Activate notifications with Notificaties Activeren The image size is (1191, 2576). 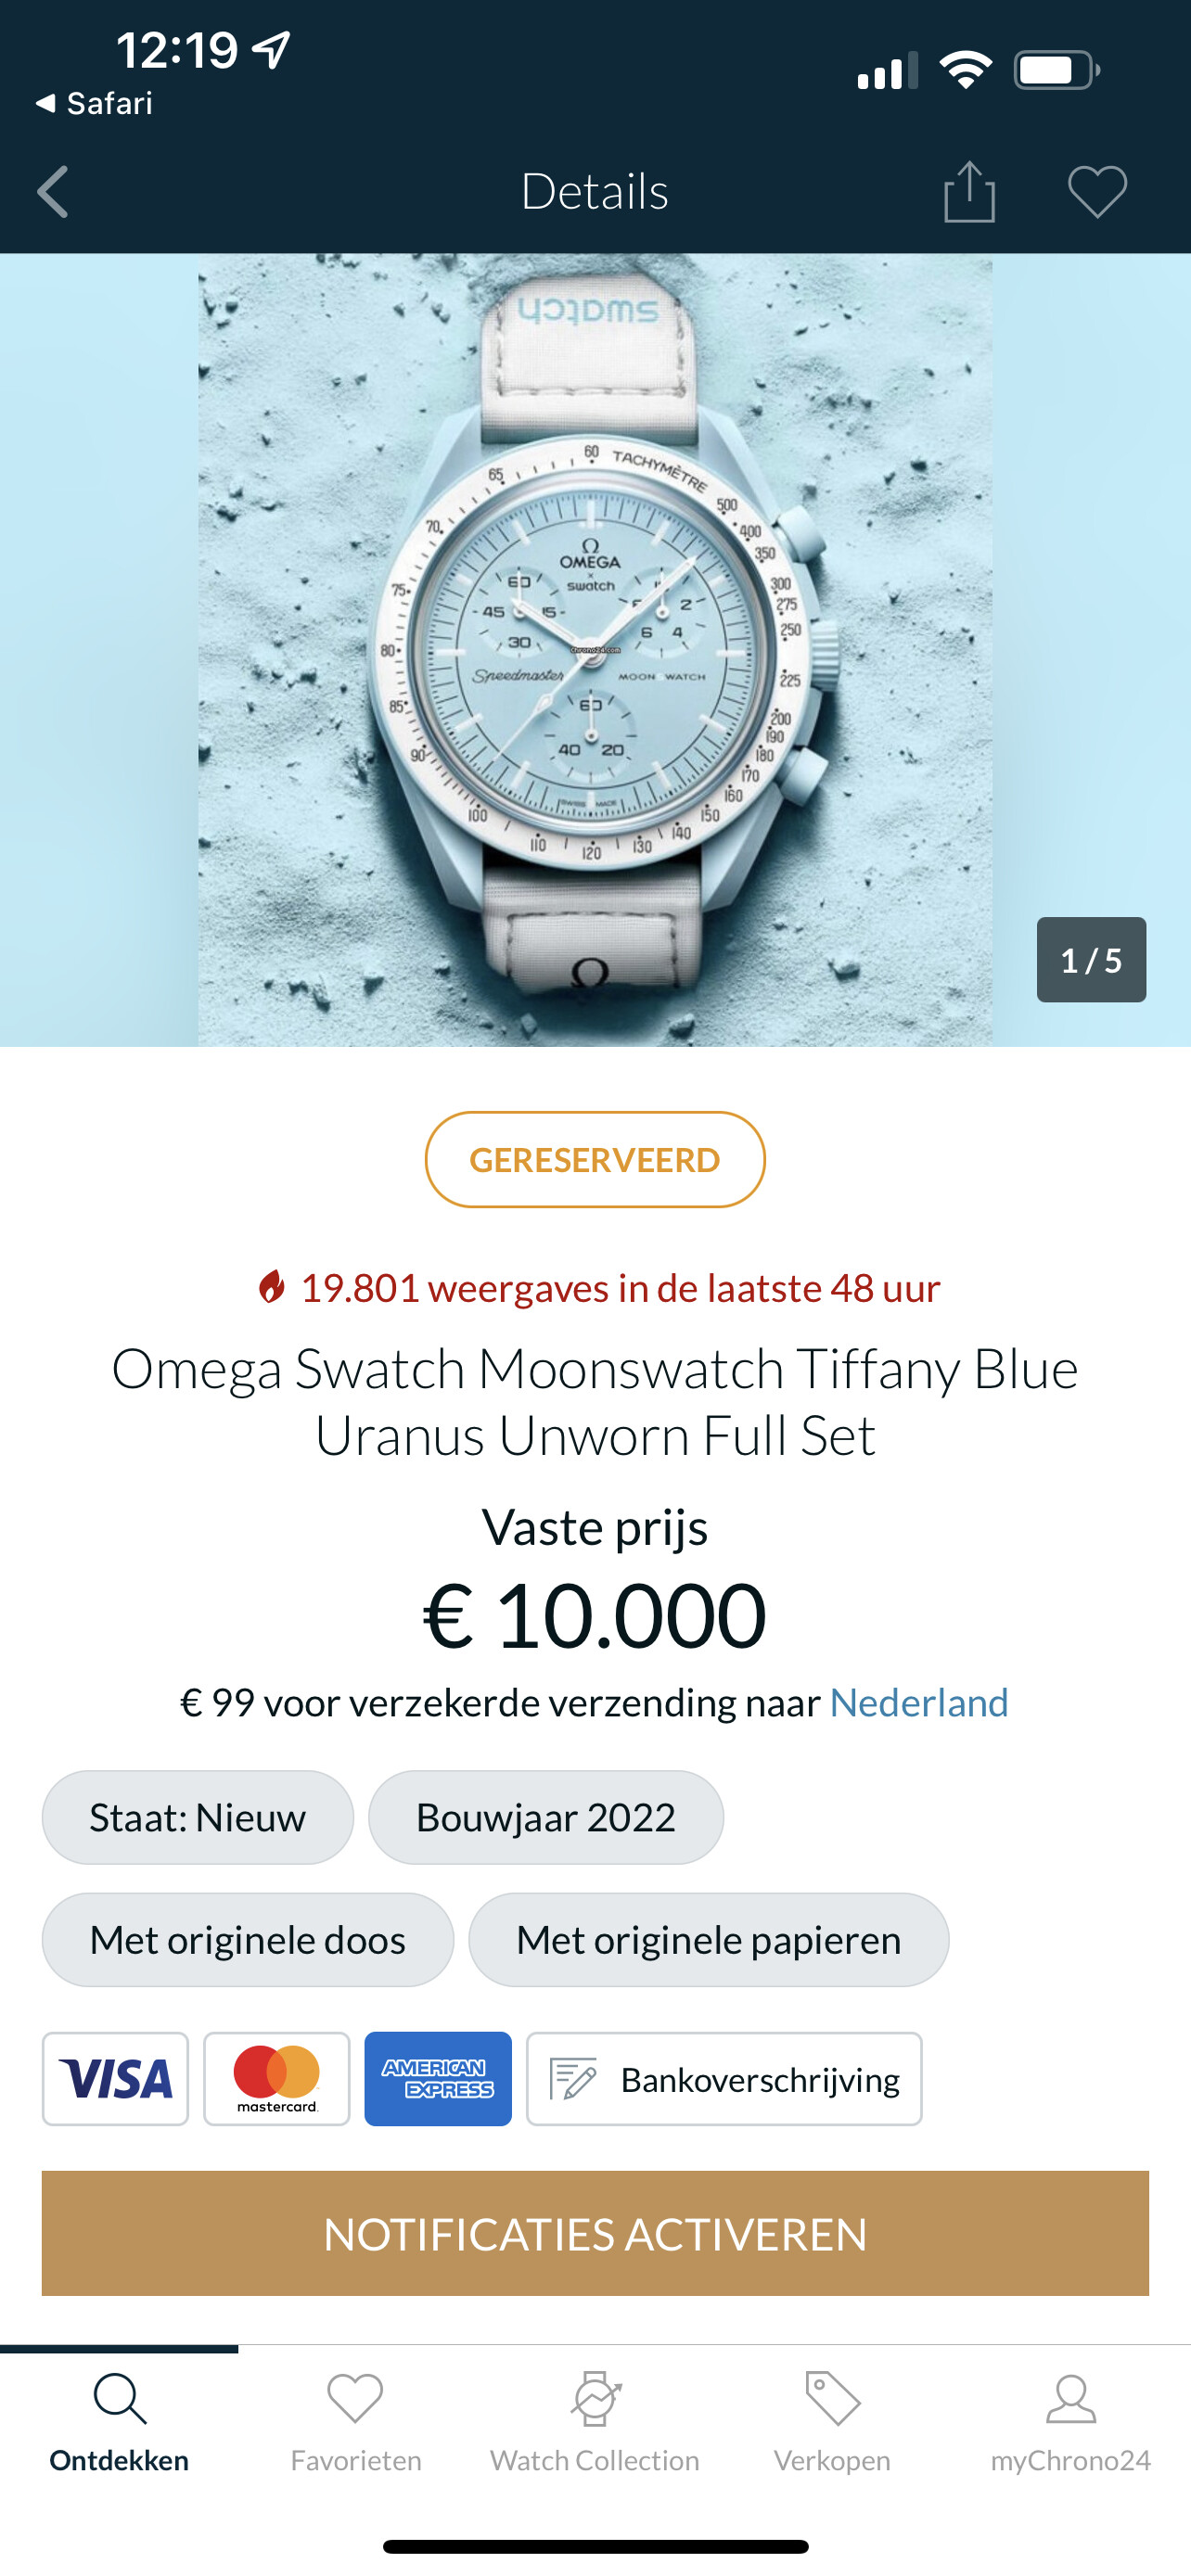[x=595, y=2233]
